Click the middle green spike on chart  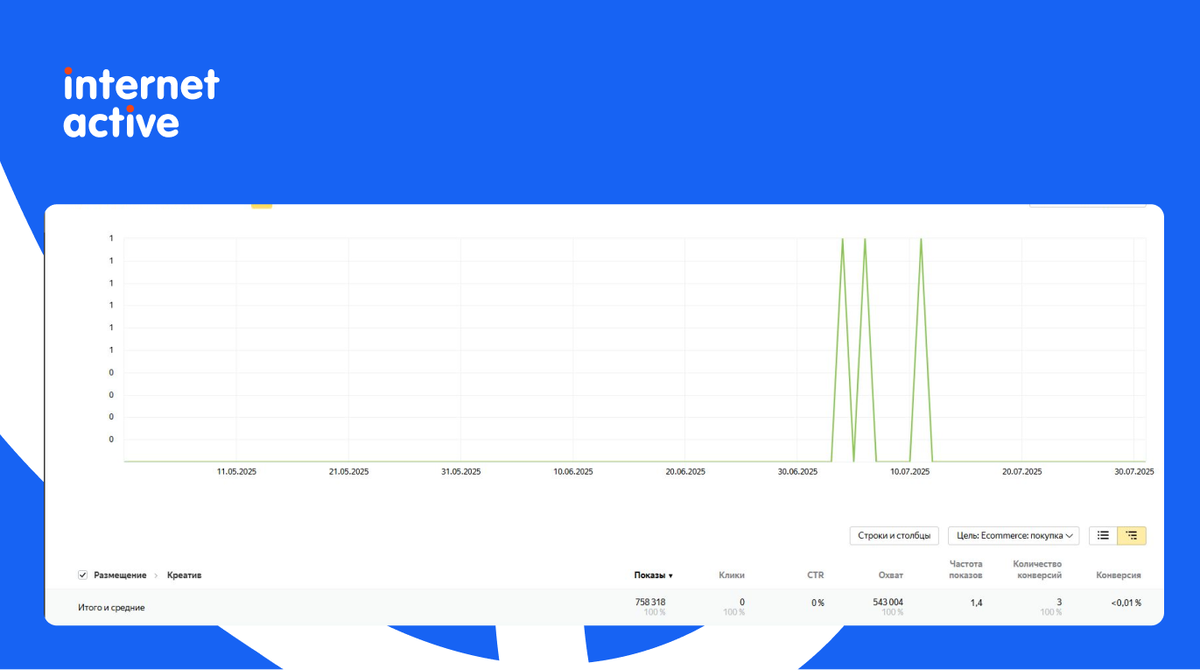[865, 242]
